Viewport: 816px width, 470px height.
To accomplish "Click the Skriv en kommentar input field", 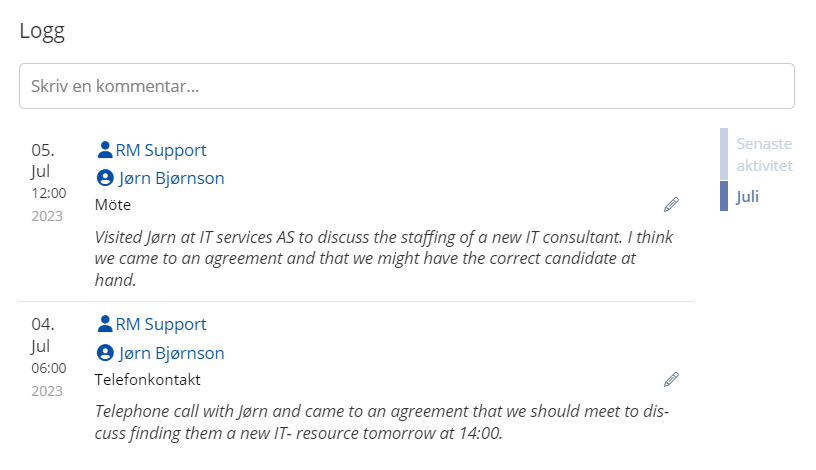I will click(x=406, y=87).
